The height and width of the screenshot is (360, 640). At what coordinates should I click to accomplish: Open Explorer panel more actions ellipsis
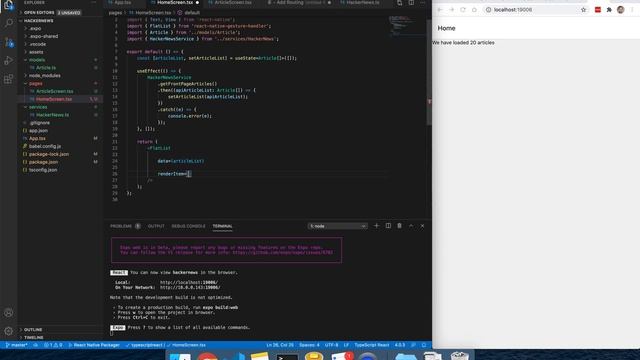click(x=94, y=2)
